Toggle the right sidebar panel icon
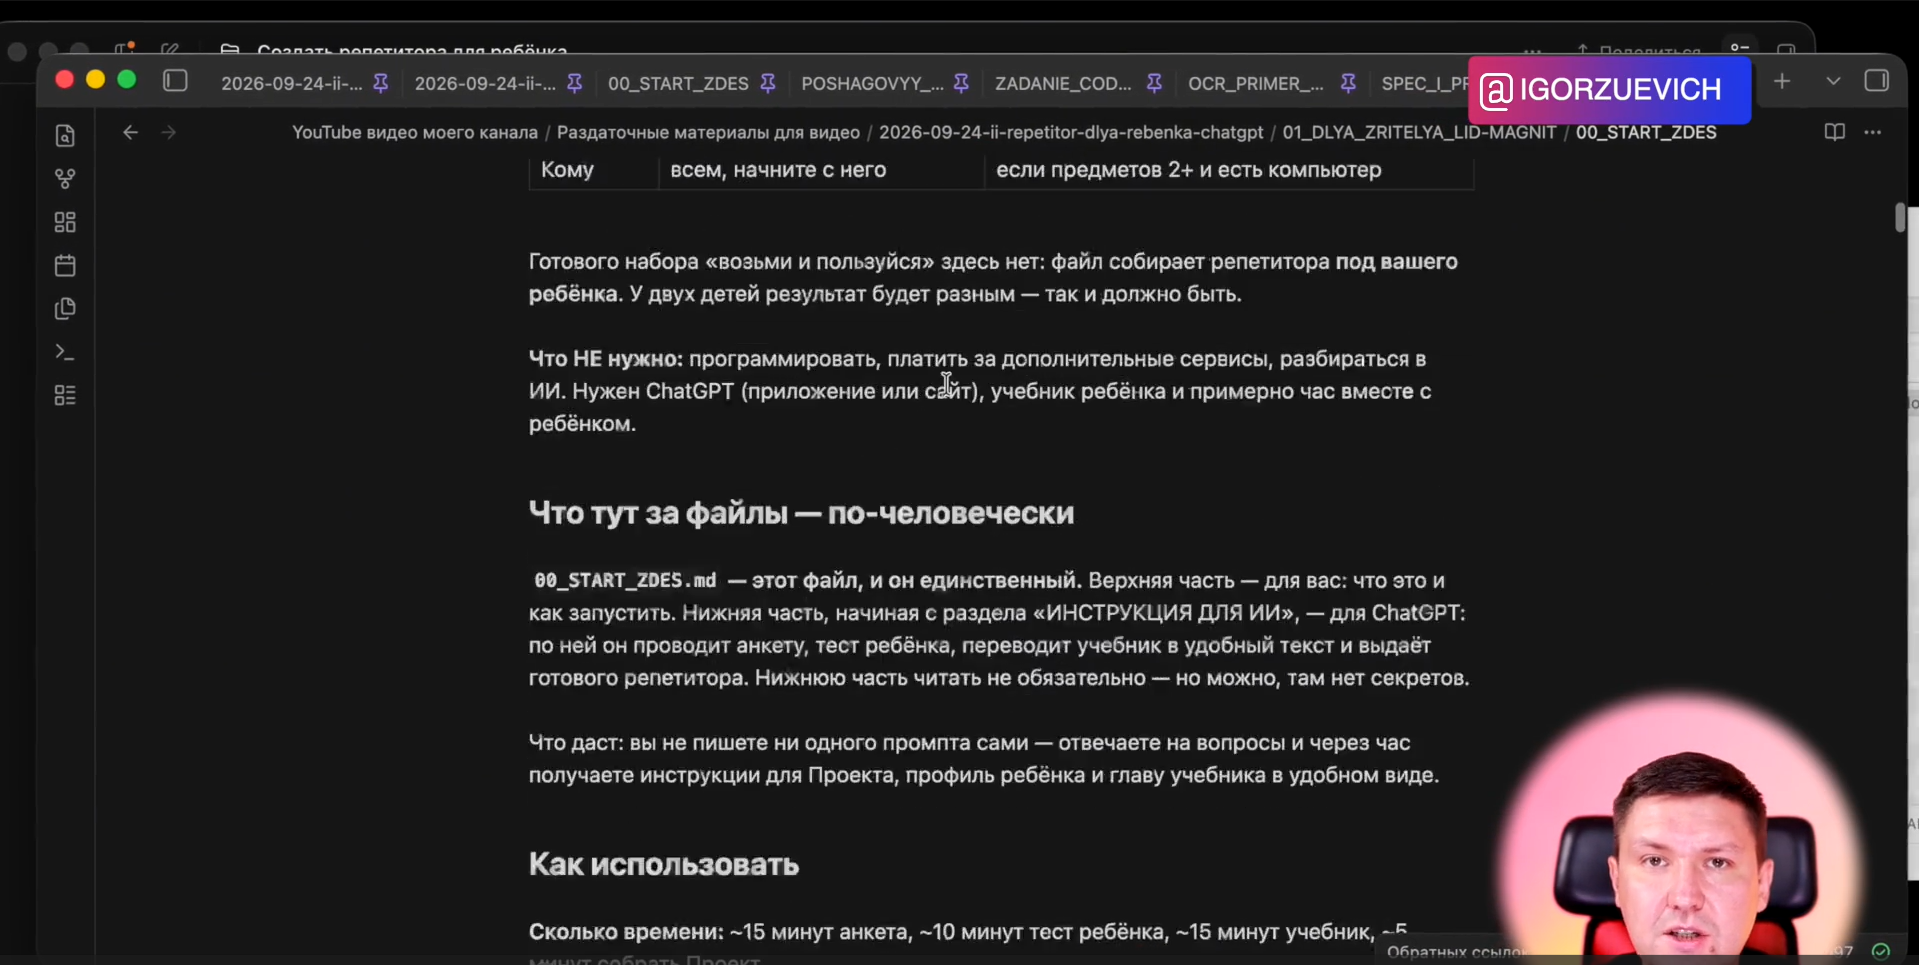Viewport: 1919px width, 965px height. pyautogui.click(x=1877, y=81)
